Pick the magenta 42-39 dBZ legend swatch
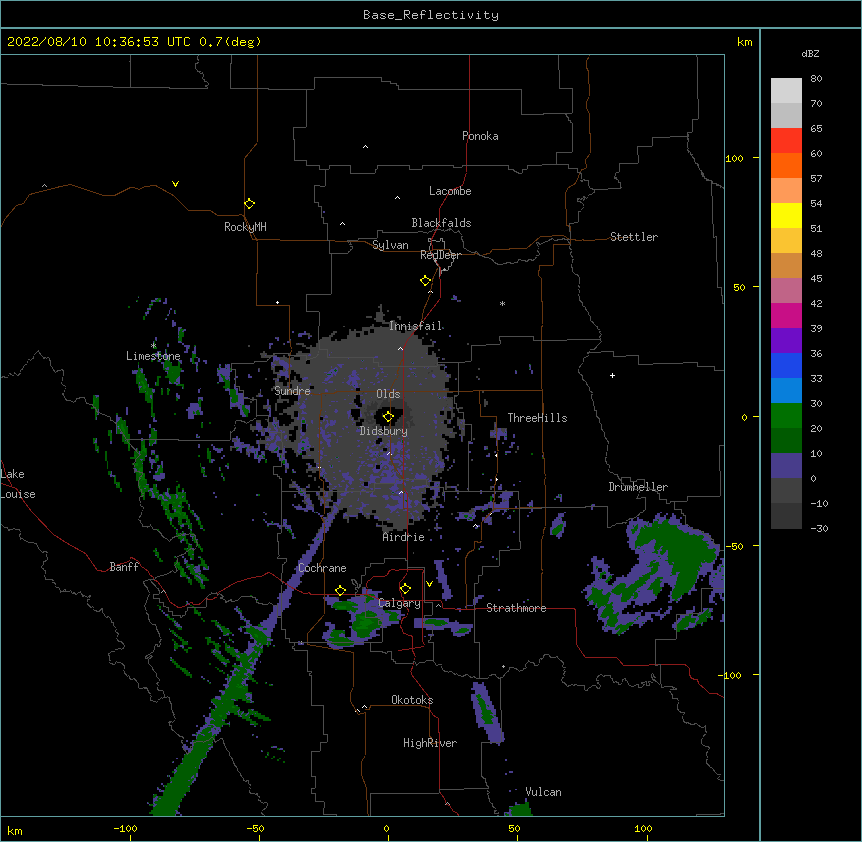862x842 pixels. tap(786, 315)
